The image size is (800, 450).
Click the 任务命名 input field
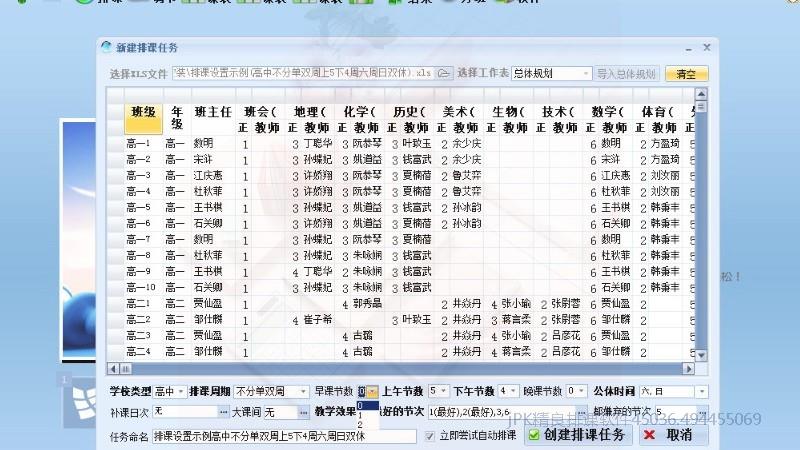284,436
